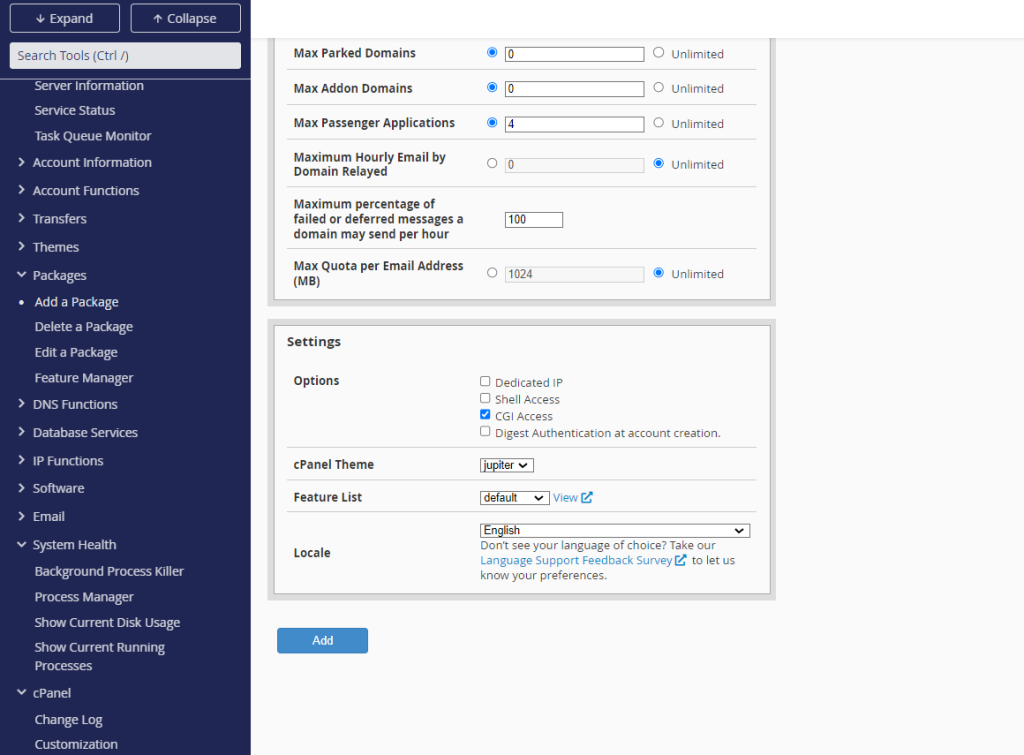Uncheck the CGI Access checkbox
The width and height of the screenshot is (1024, 755).
click(x=485, y=415)
